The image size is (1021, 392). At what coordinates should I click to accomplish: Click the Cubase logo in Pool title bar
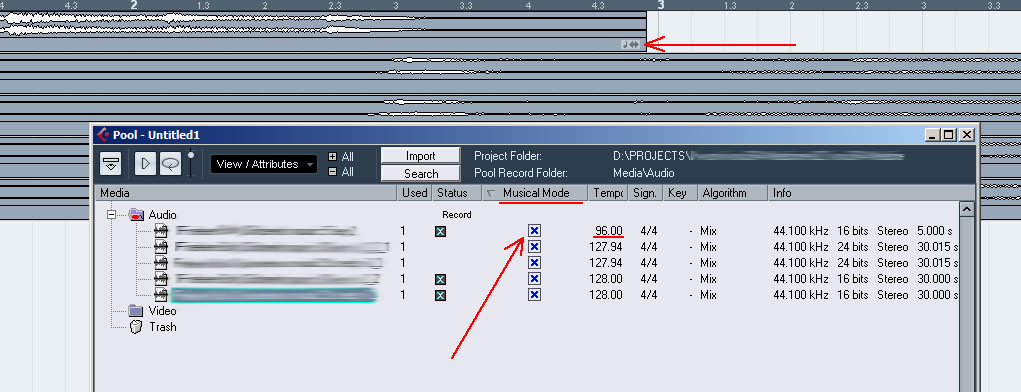103,135
